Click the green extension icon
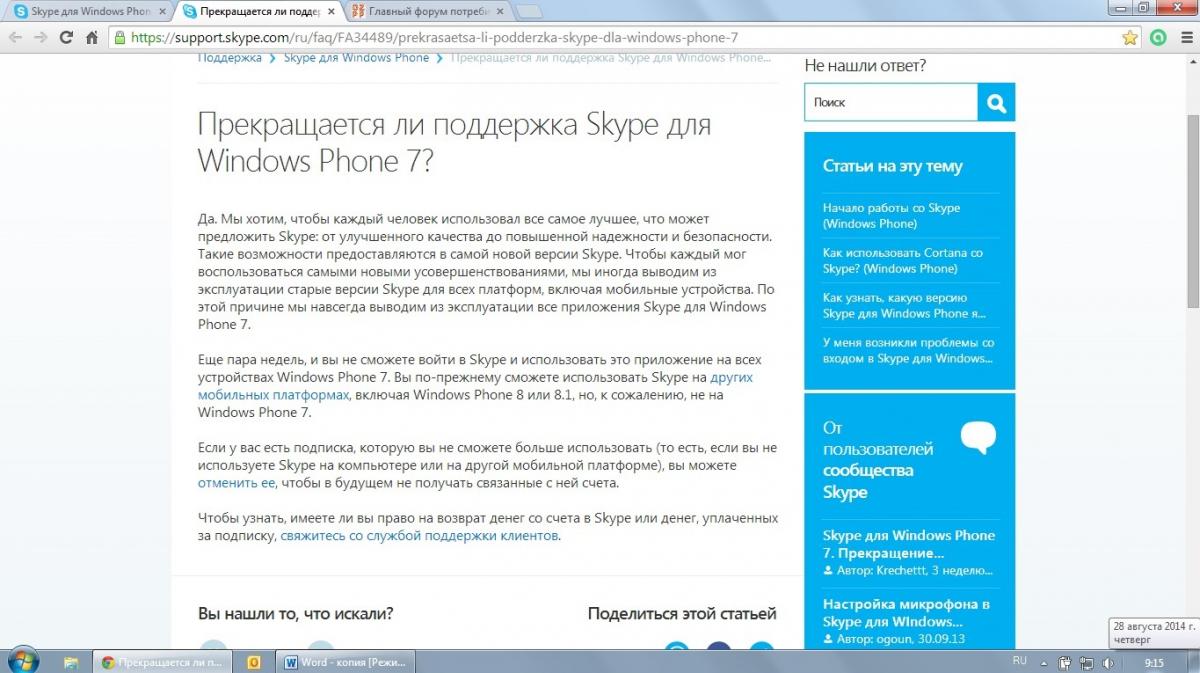This screenshot has height=673, width=1200. point(1158,37)
